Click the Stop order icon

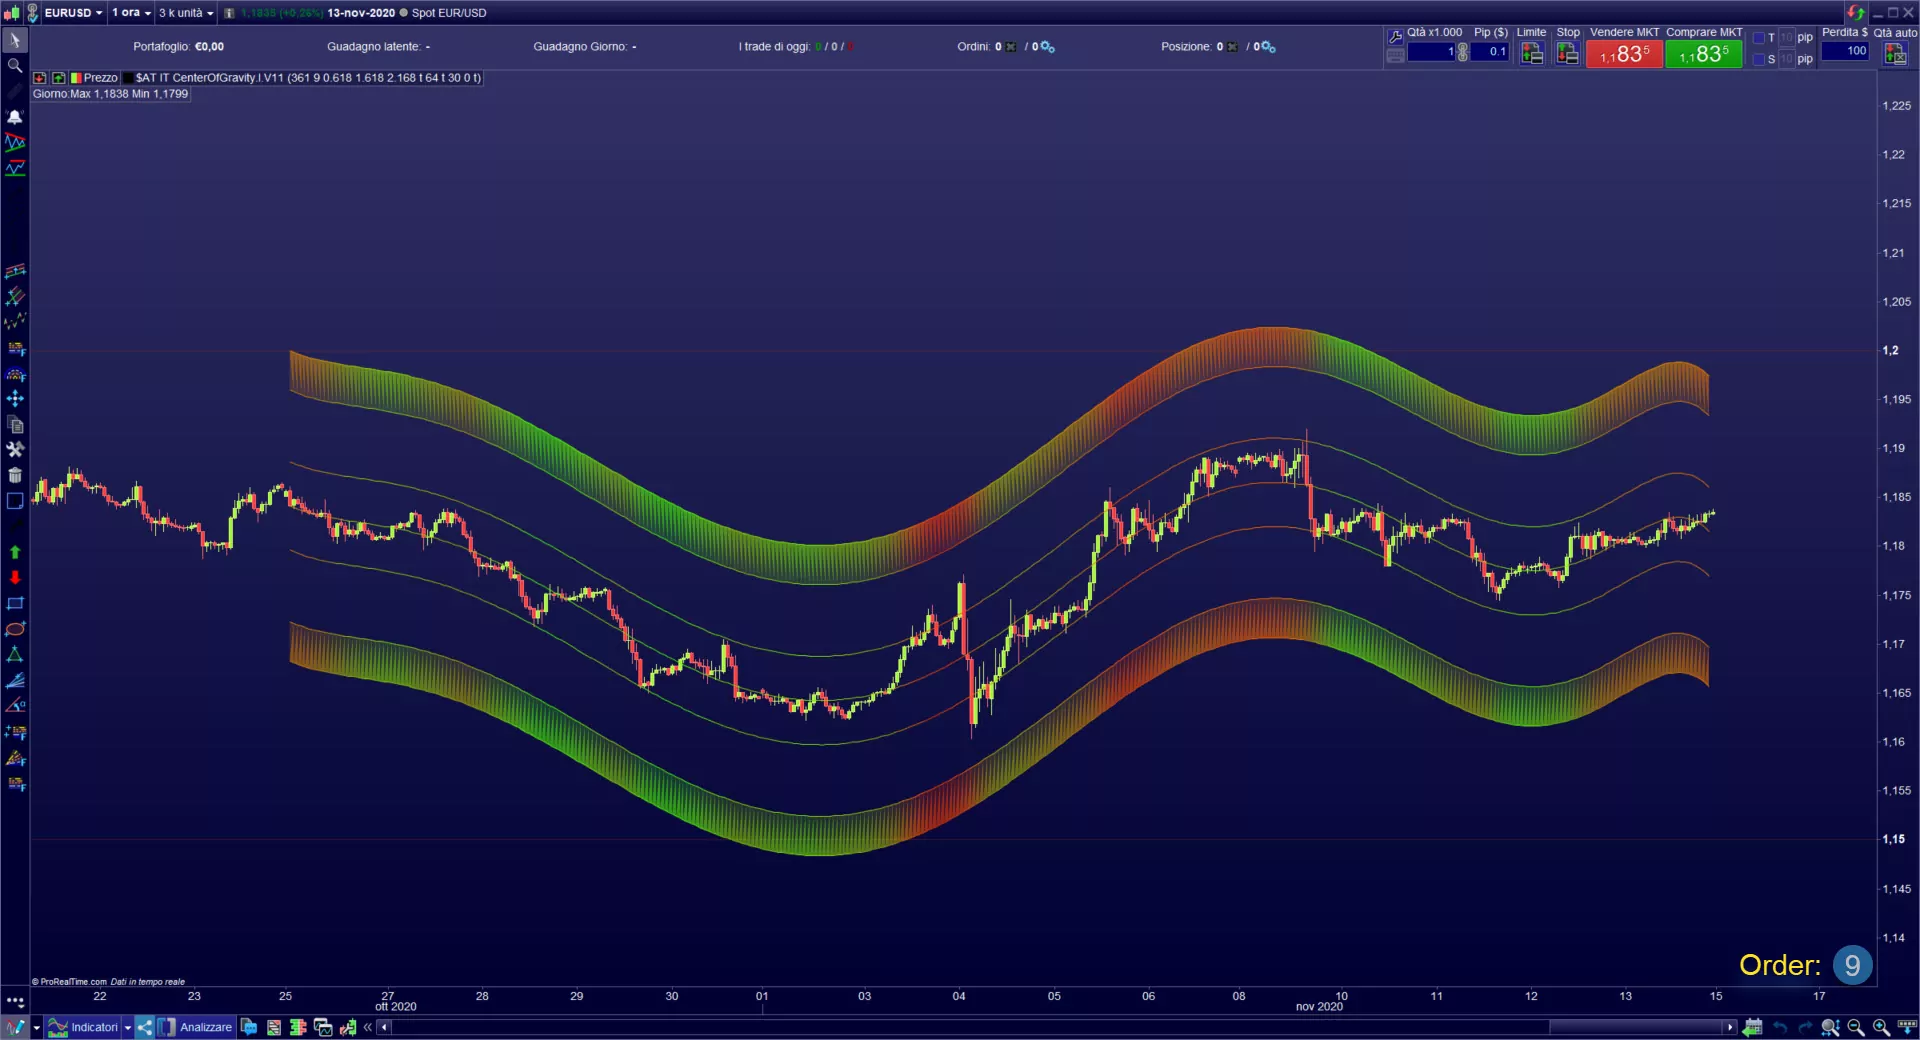(1567, 54)
